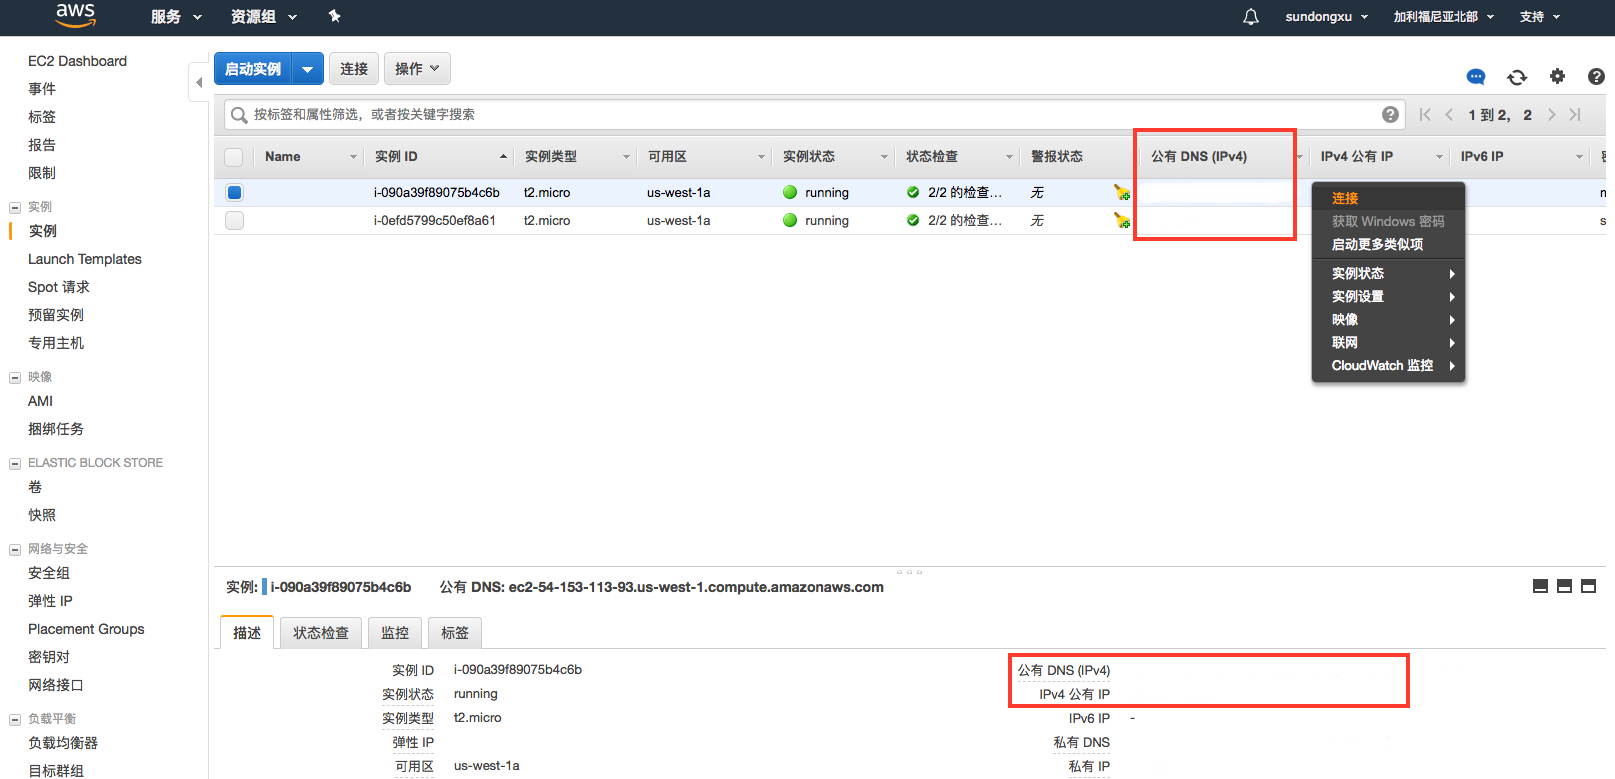Screen dimensions: 1615x779
Task: Click instance ID i-0efd5799c50ef8a61 cell
Action: click(434, 220)
